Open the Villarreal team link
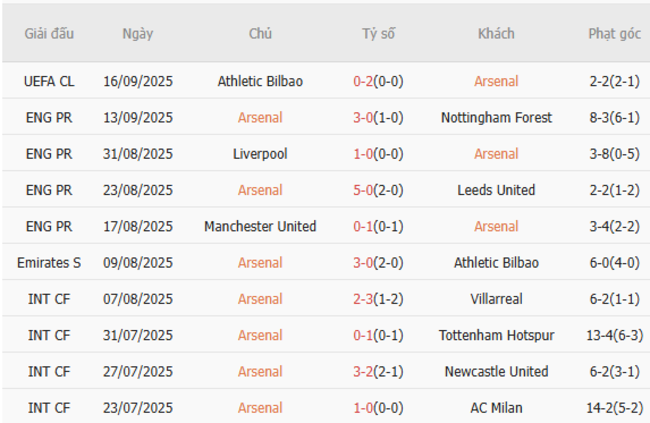 496,298
